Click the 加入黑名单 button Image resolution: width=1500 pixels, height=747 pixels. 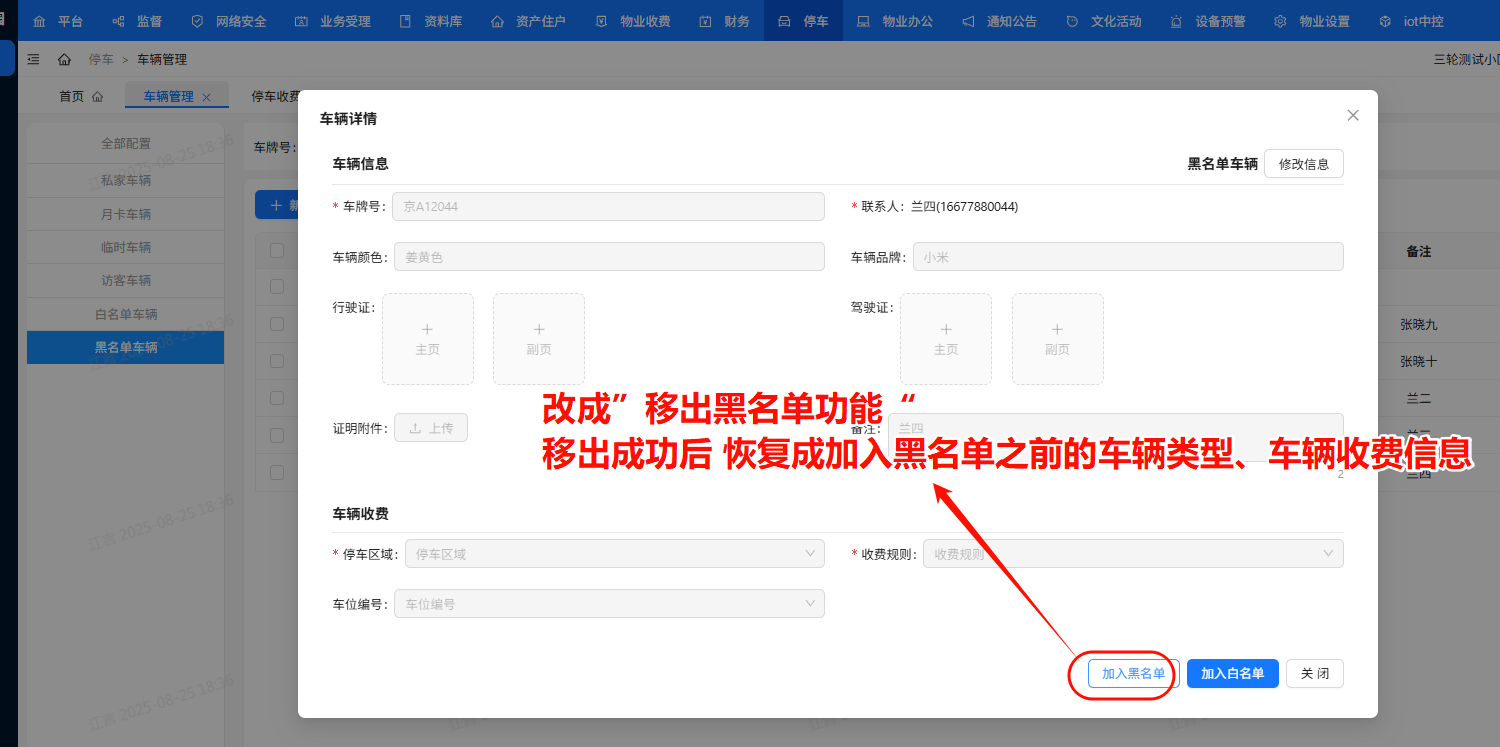tap(1133, 674)
